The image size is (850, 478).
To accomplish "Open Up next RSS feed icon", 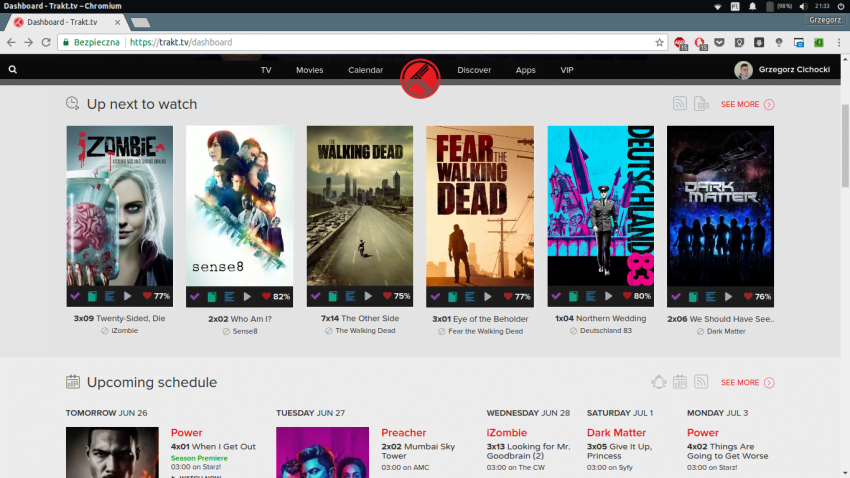I will [x=680, y=104].
